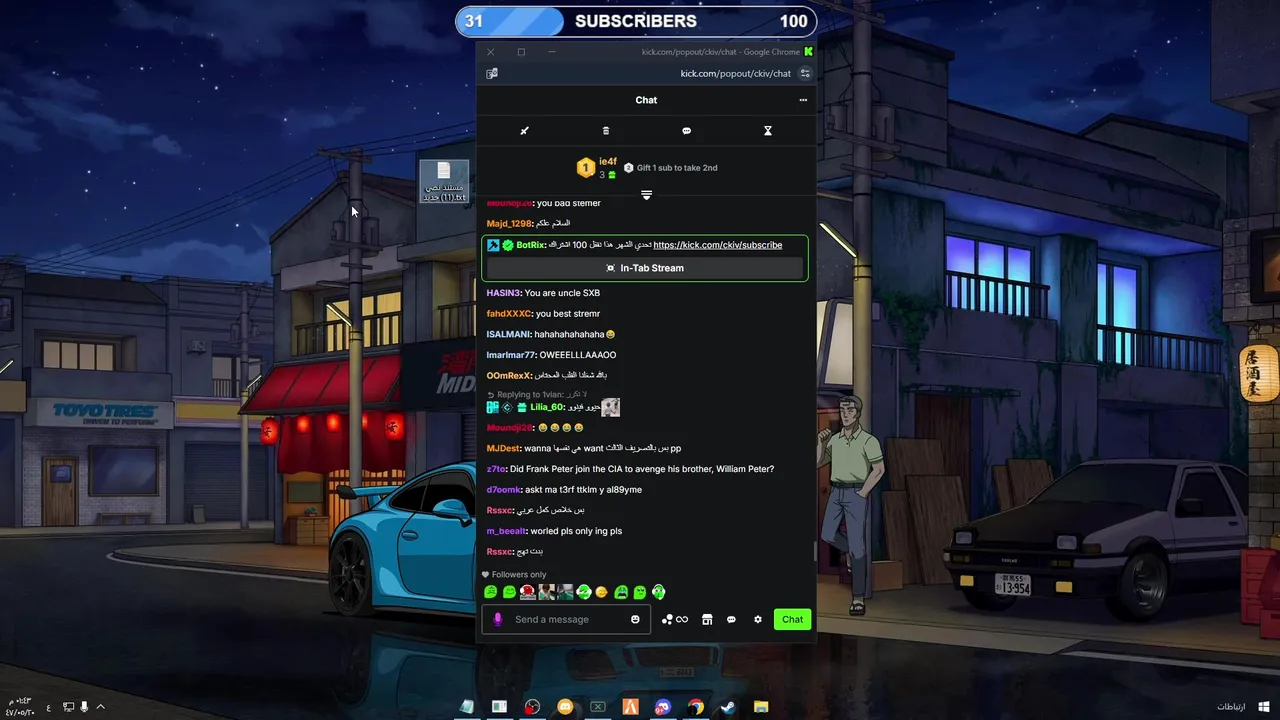The image size is (1280, 720).
Task: Click the translate icon in Chrome address bar
Action: (x=492, y=73)
